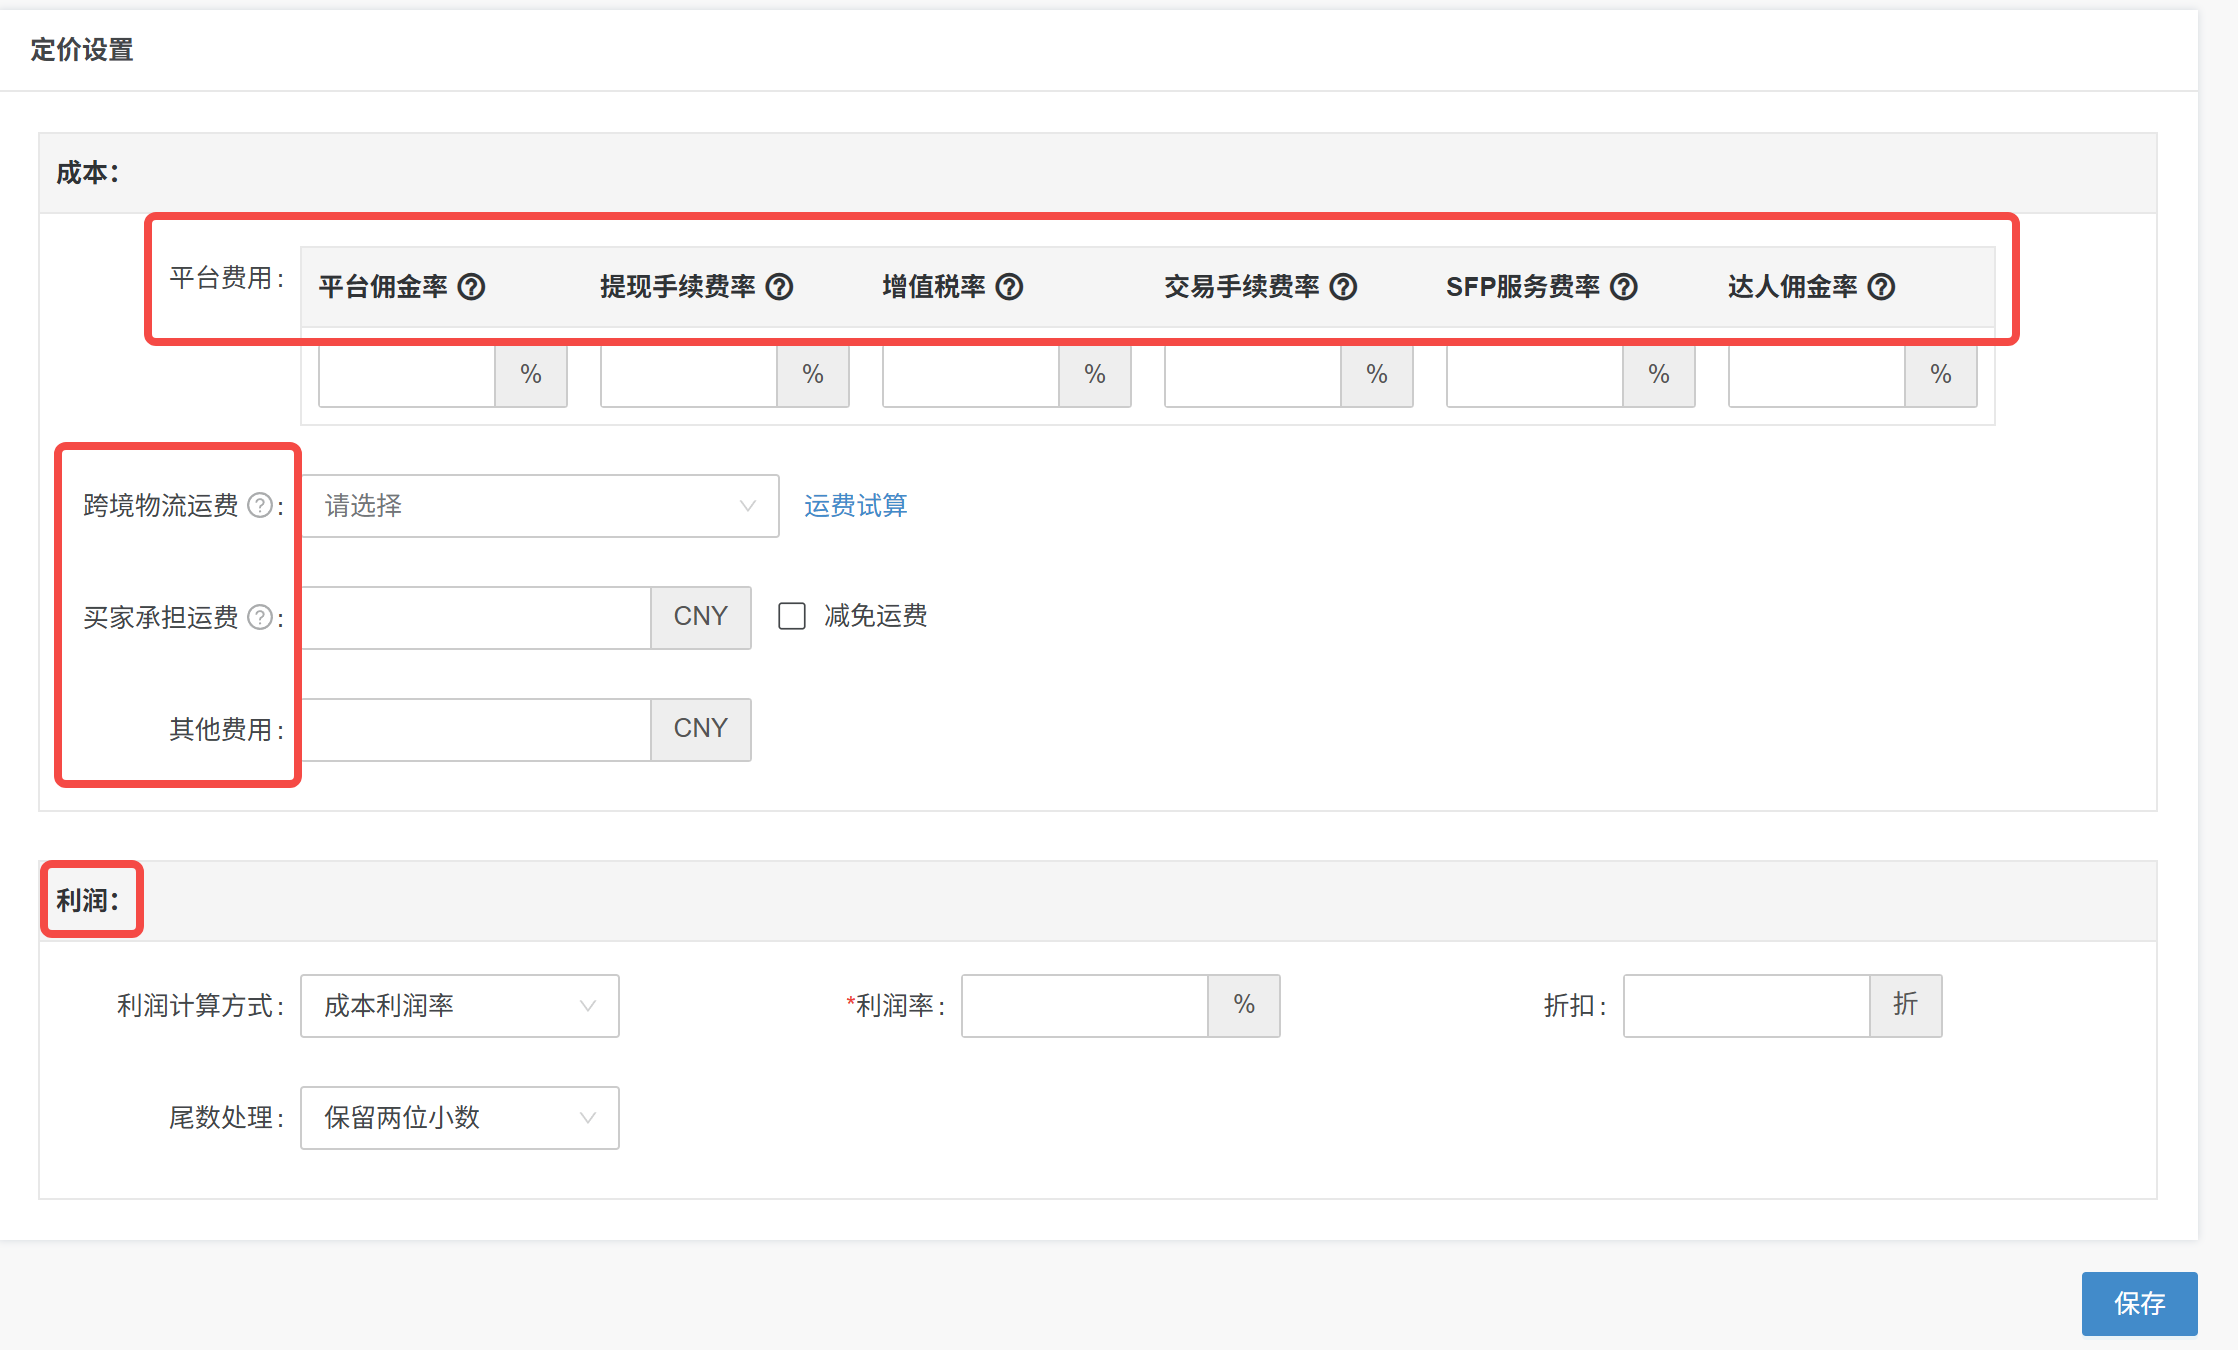2238x1350 pixels.
Task: Enable the 减免运费 checkbox
Action: pos(792,616)
